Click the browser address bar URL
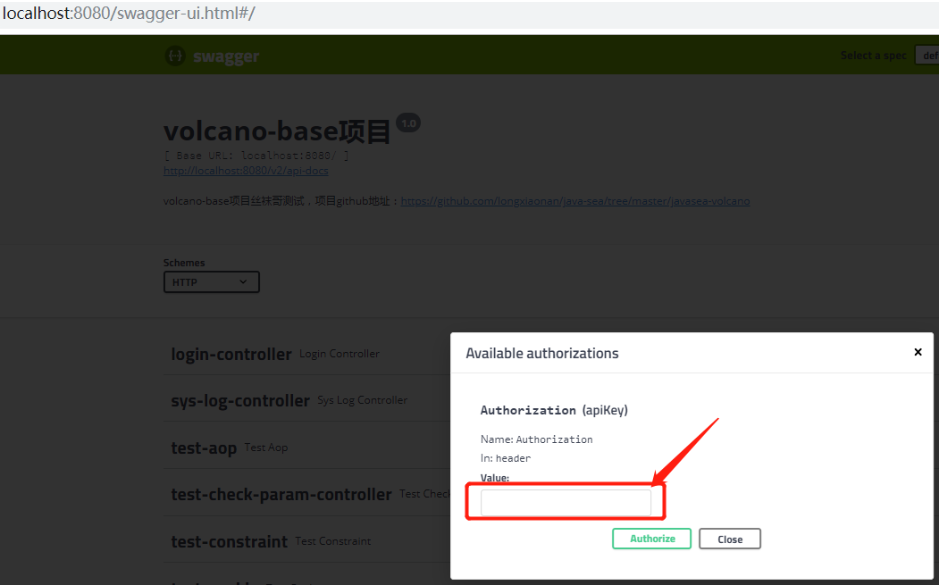 pyautogui.click(x=129, y=13)
